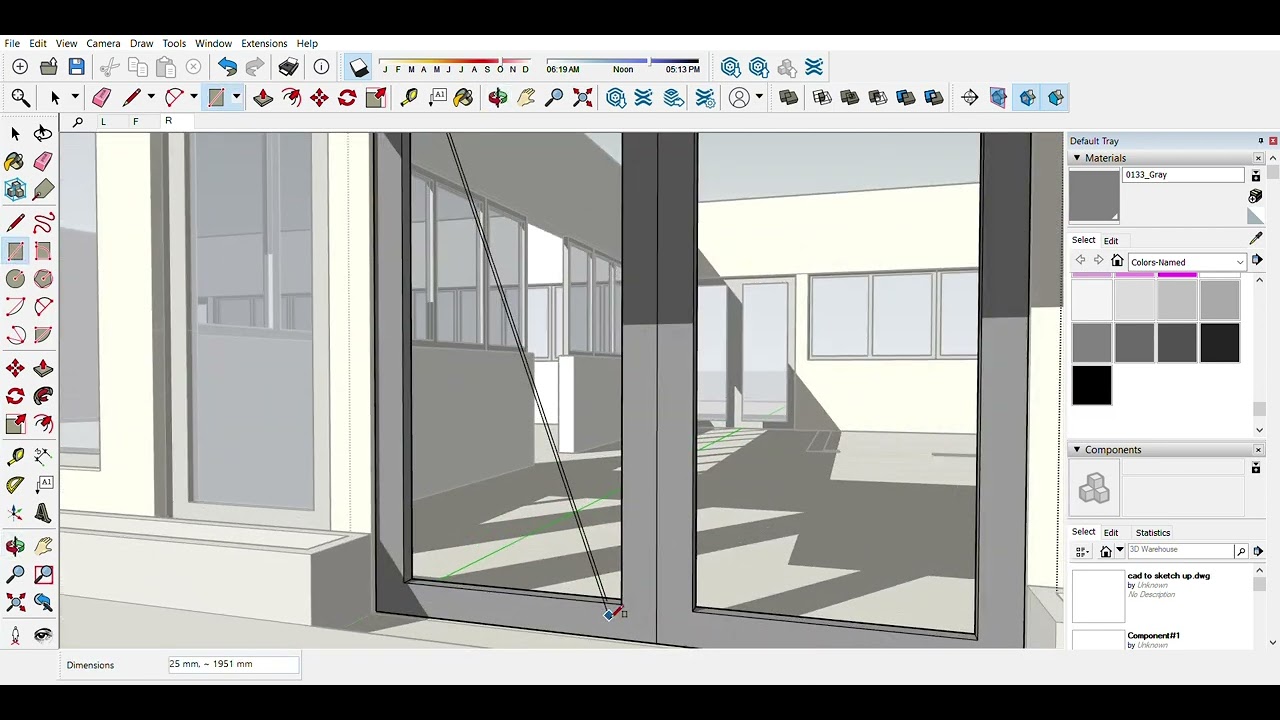Image resolution: width=1280 pixels, height=720 pixels.
Task: Open Model Info icon
Action: pyautogui.click(x=321, y=67)
